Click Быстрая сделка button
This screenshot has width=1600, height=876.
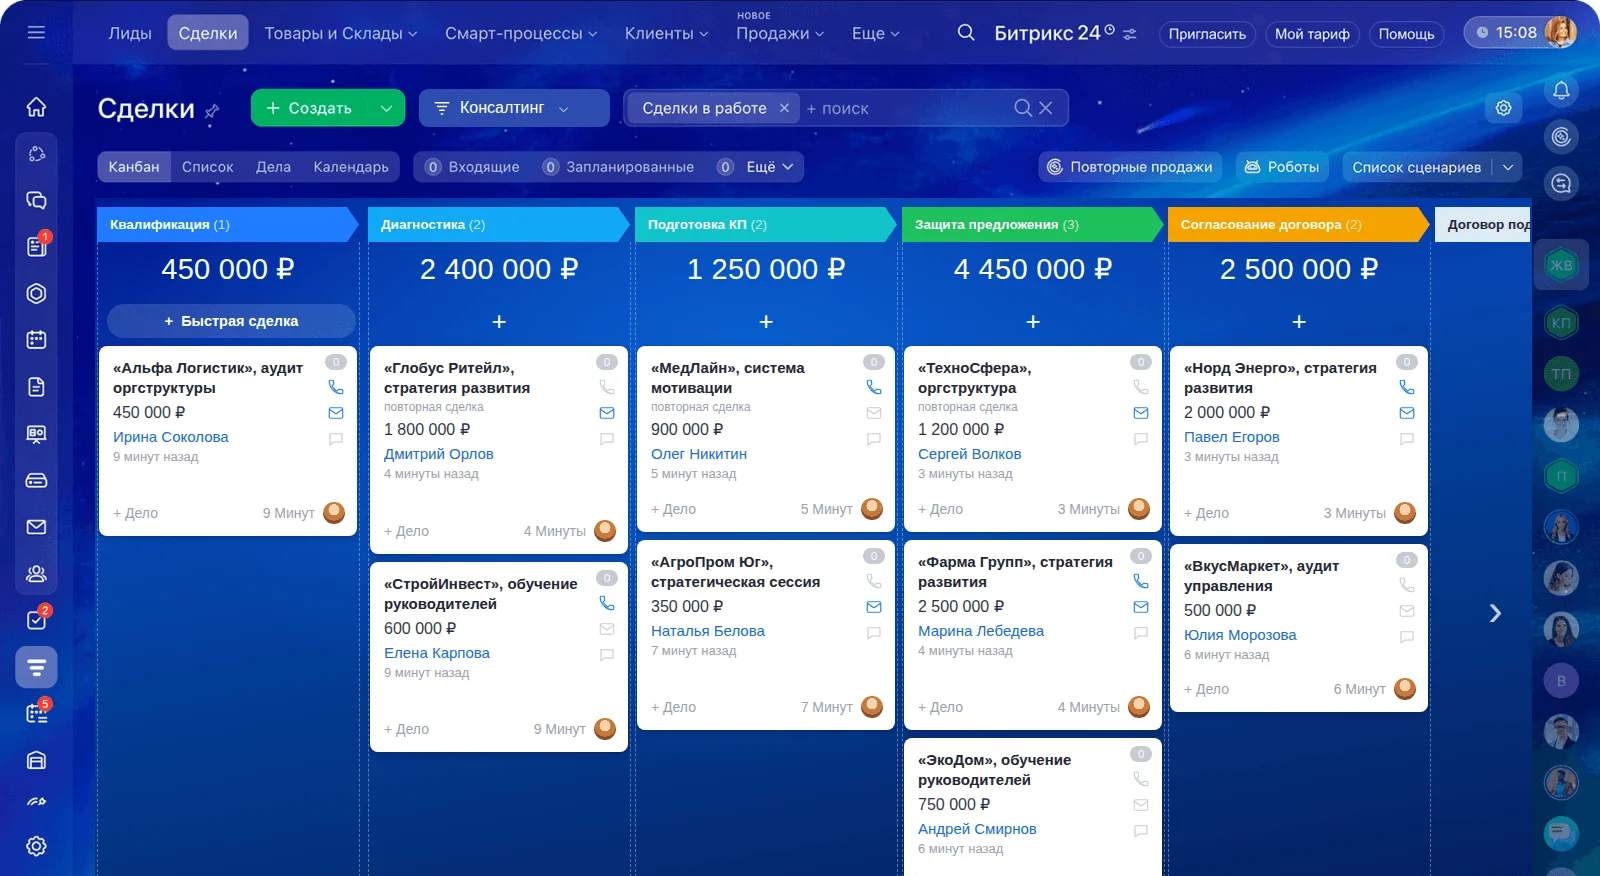tap(231, 321)
